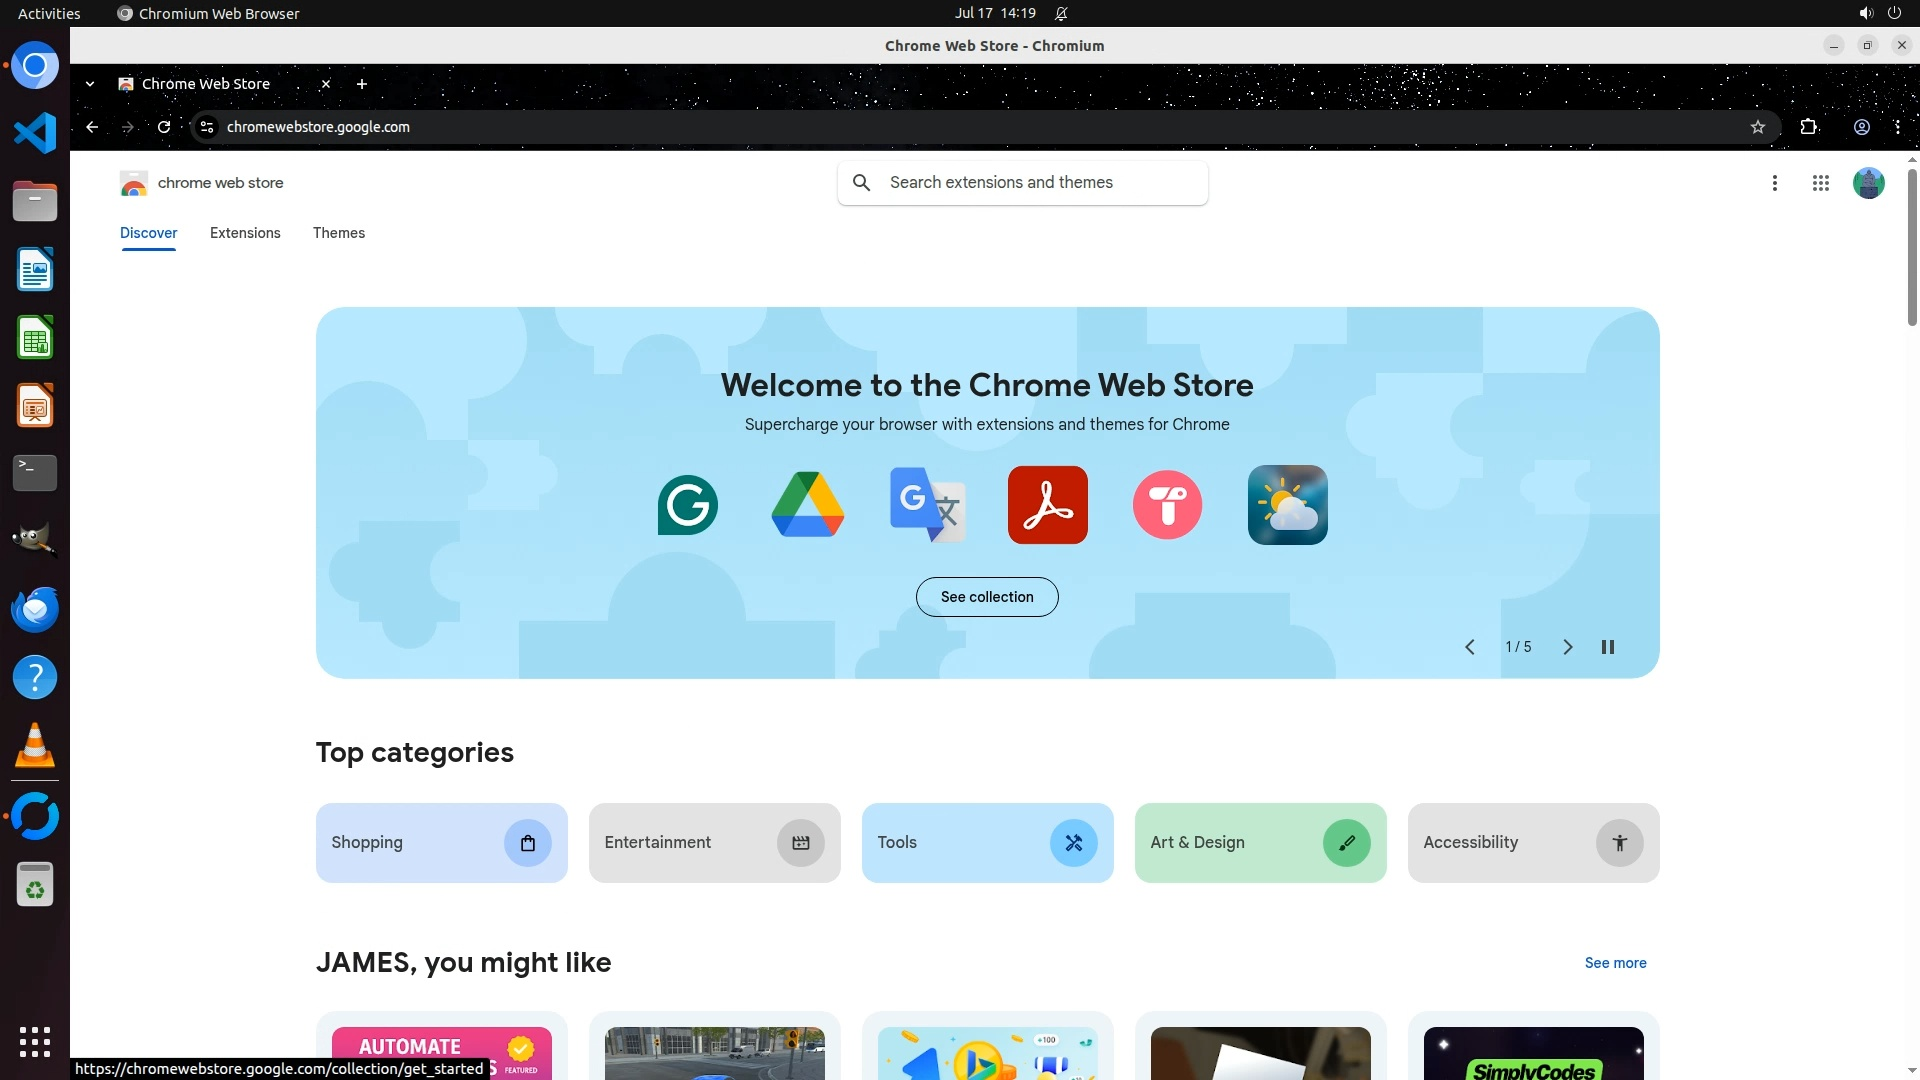Open the Extensions puzzle icon in the toolbar
Viewport: 1920px width, 1080px height.
tap(1808, 127)
